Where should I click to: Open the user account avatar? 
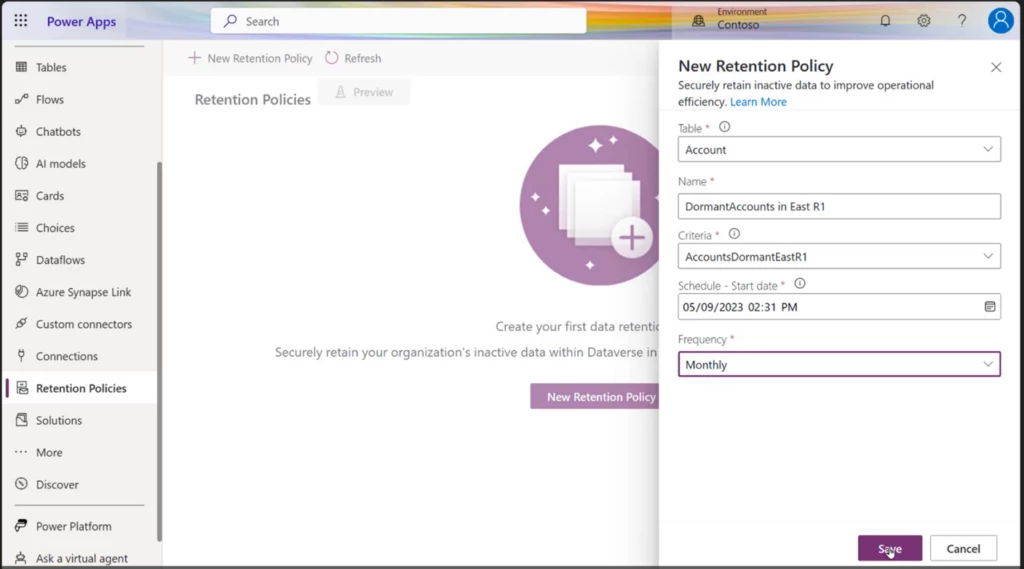click(x=1000, y=21)
